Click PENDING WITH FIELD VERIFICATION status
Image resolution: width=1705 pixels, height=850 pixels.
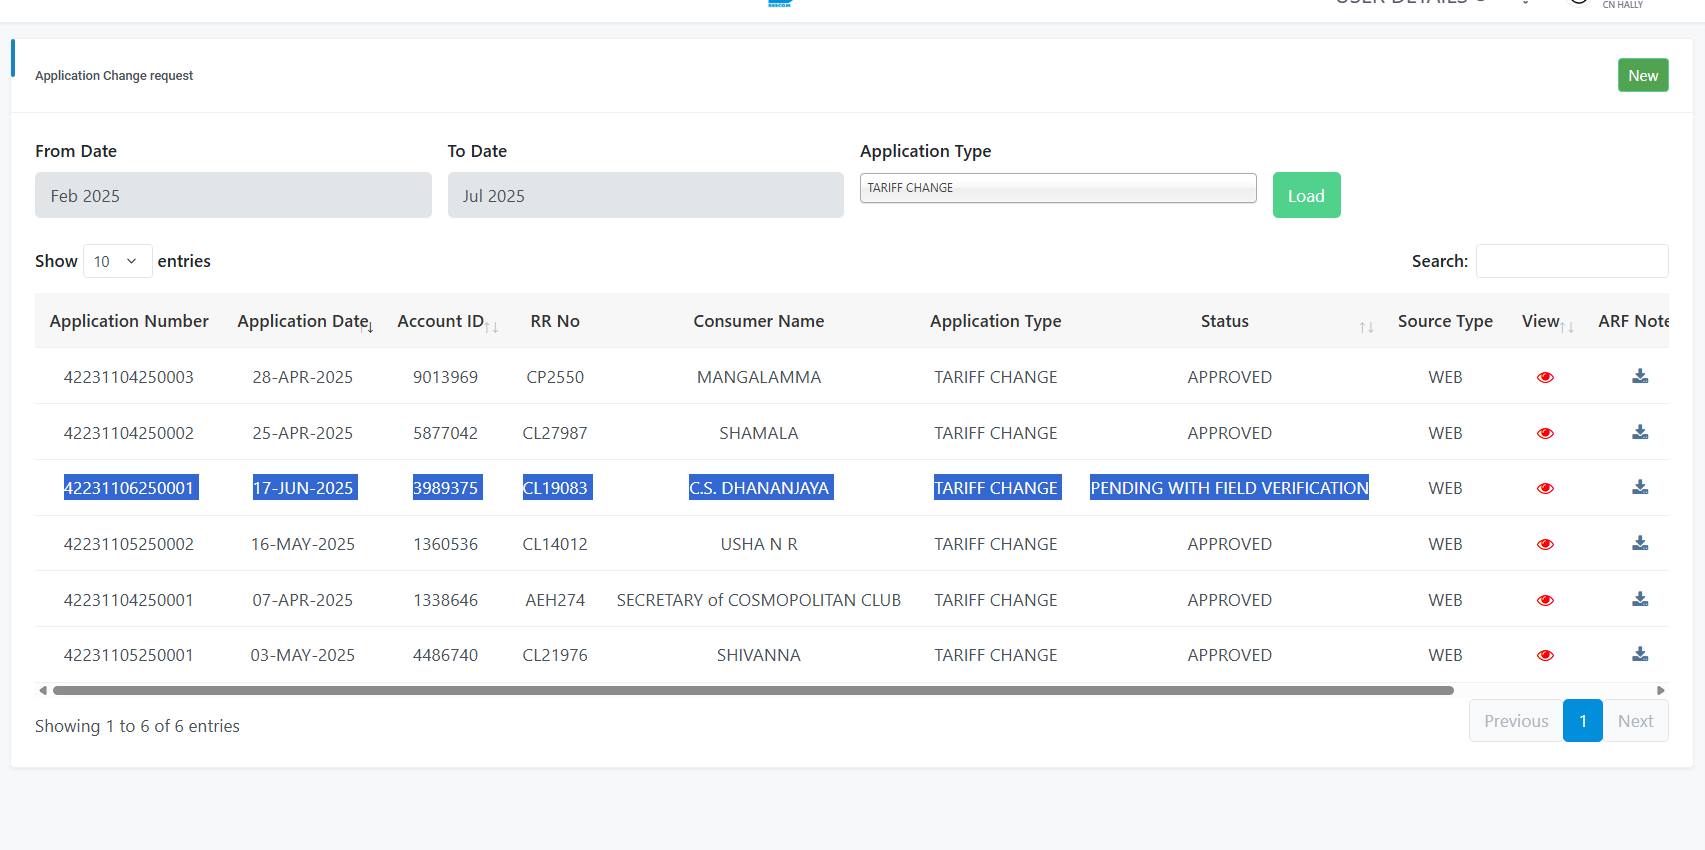click(x=1229, y=488)
